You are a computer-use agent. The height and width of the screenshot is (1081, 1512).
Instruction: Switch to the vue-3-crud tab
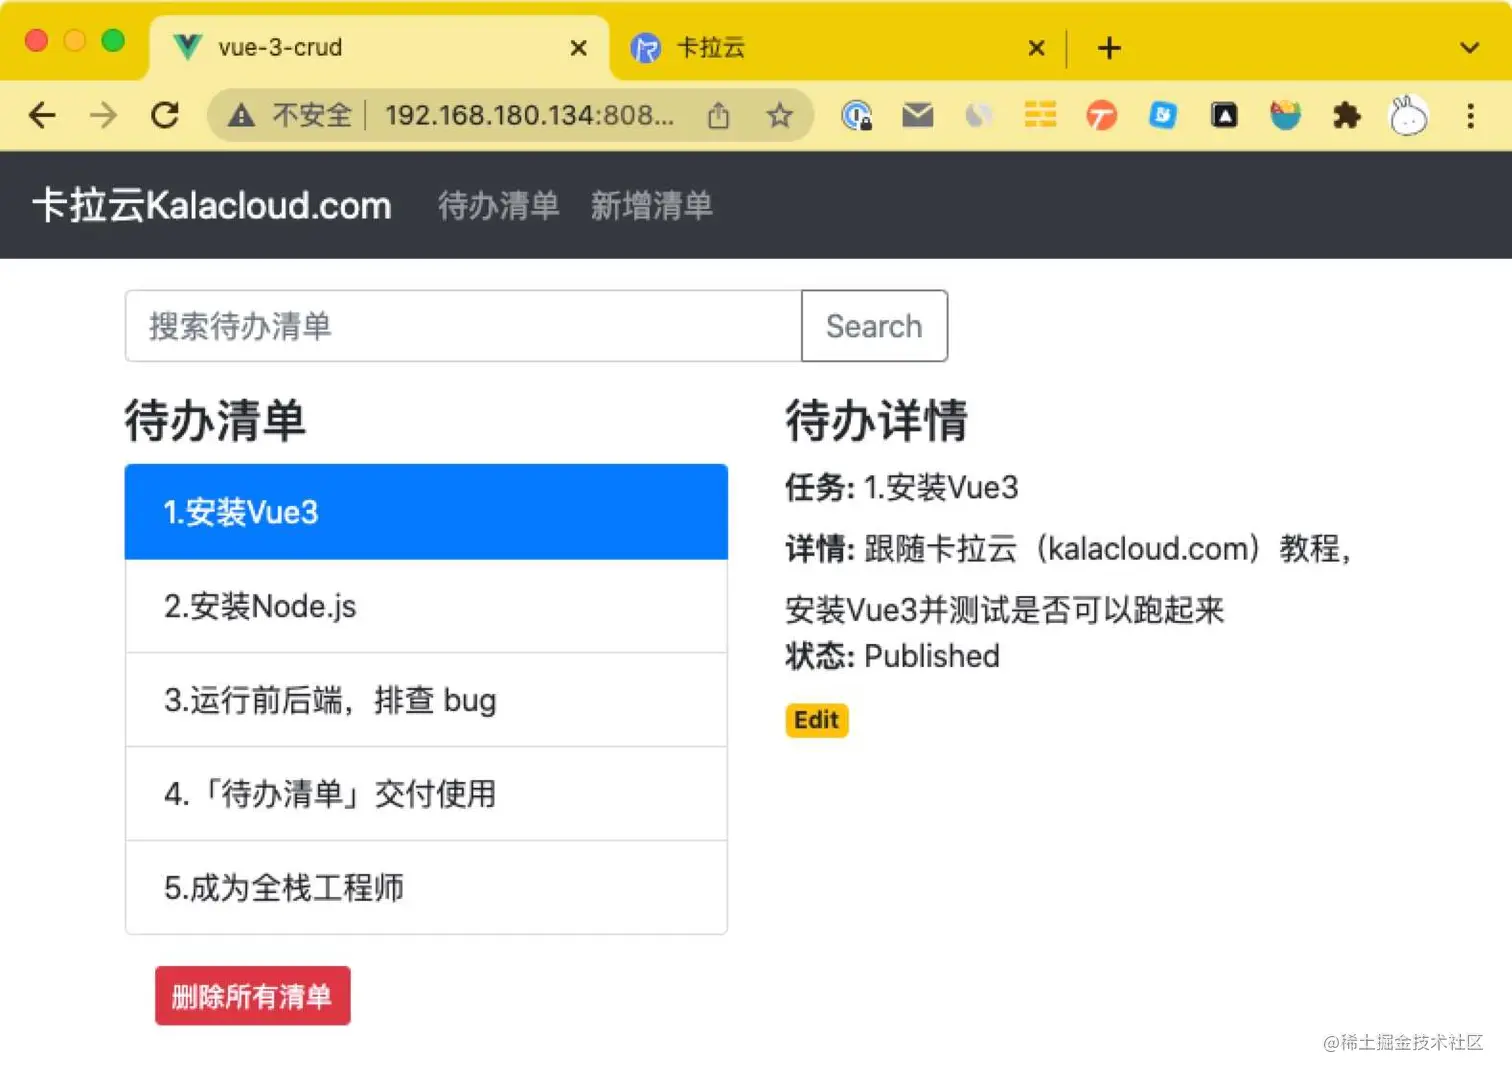tap(380, 48)
